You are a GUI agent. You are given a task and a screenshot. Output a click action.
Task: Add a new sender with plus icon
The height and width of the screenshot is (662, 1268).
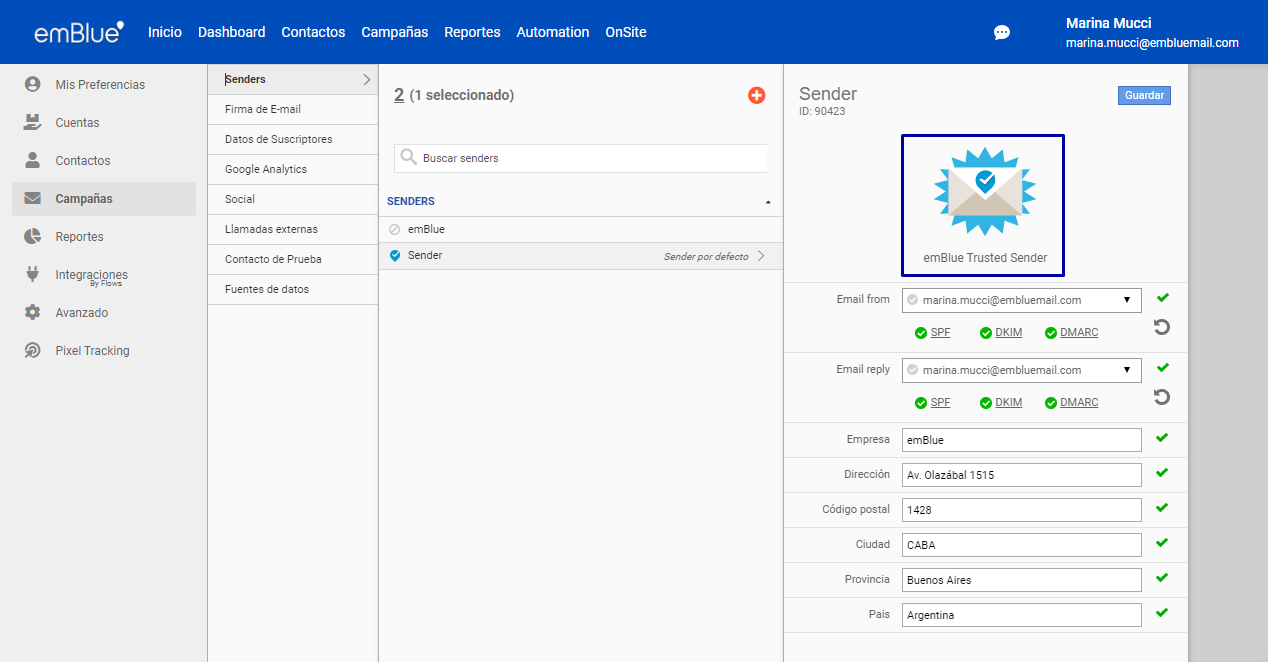(x=756, y=95)
